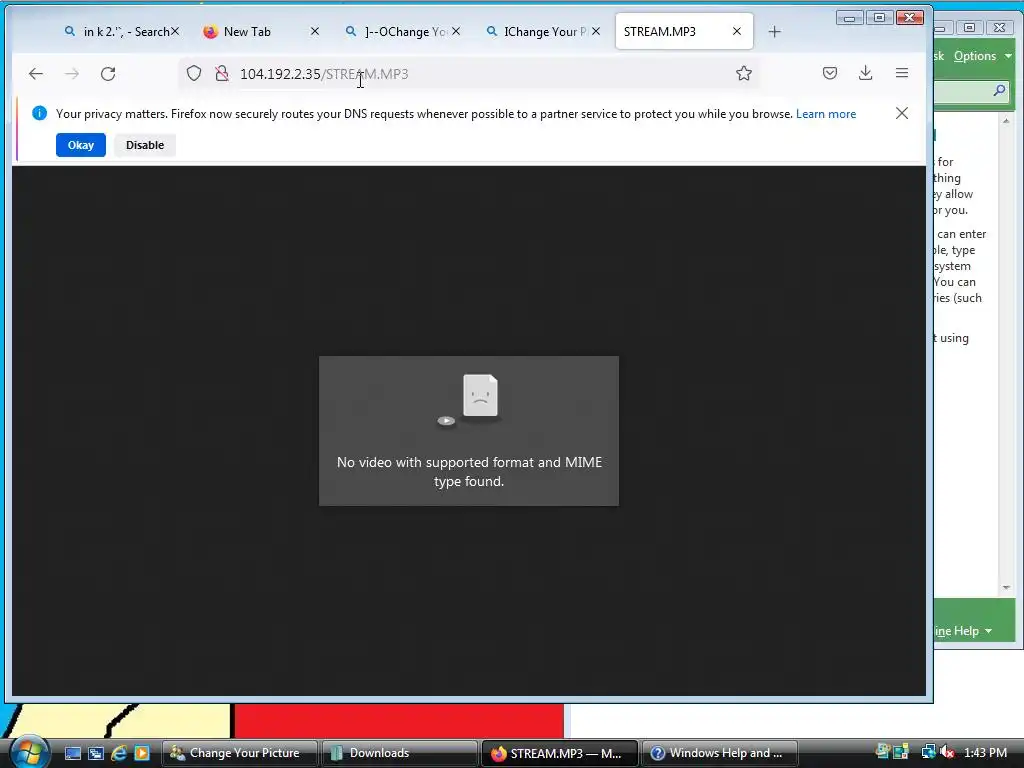
Task: Open Windows Help and Support taskbar button
Action: click(719, 753)
